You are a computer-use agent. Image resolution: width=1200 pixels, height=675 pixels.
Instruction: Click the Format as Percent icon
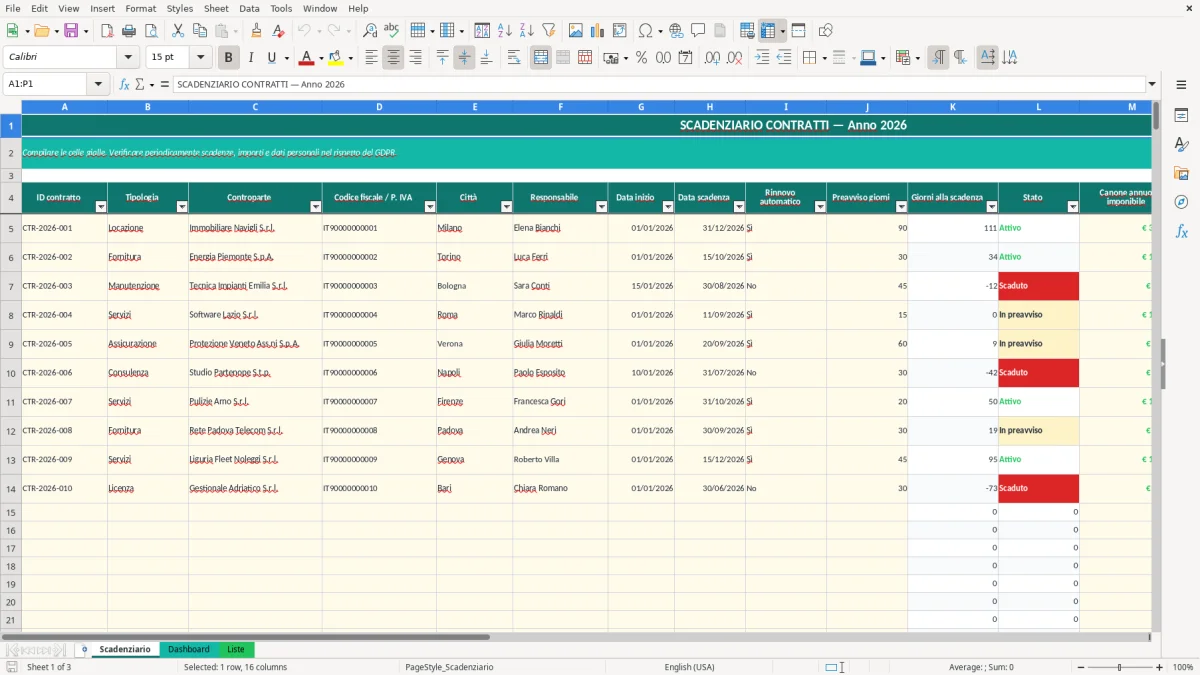(642, 58)
